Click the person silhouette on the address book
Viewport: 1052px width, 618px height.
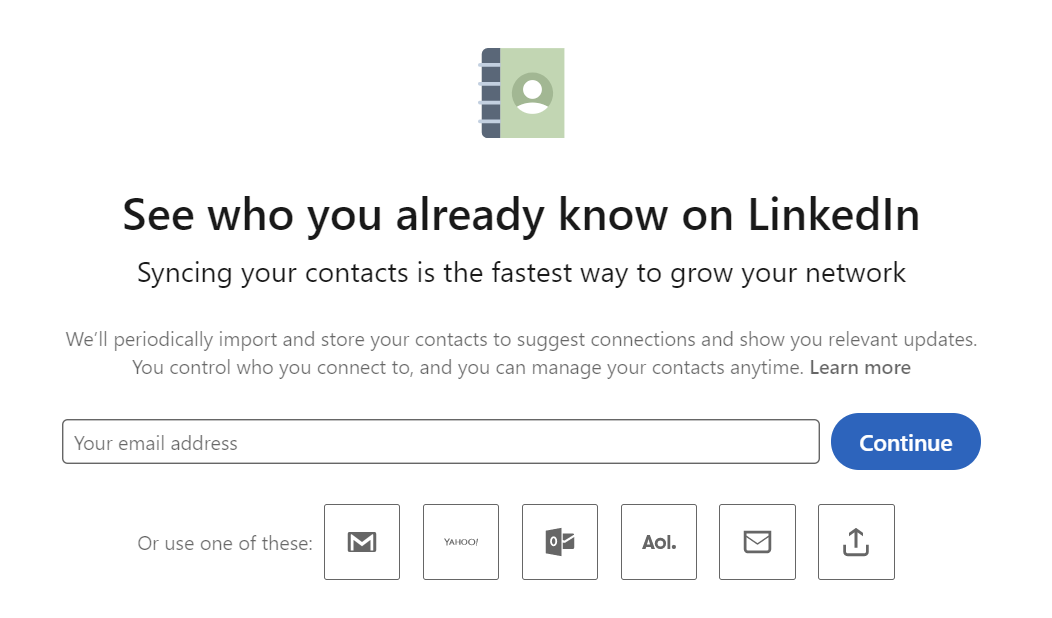[x=532, y=93]
